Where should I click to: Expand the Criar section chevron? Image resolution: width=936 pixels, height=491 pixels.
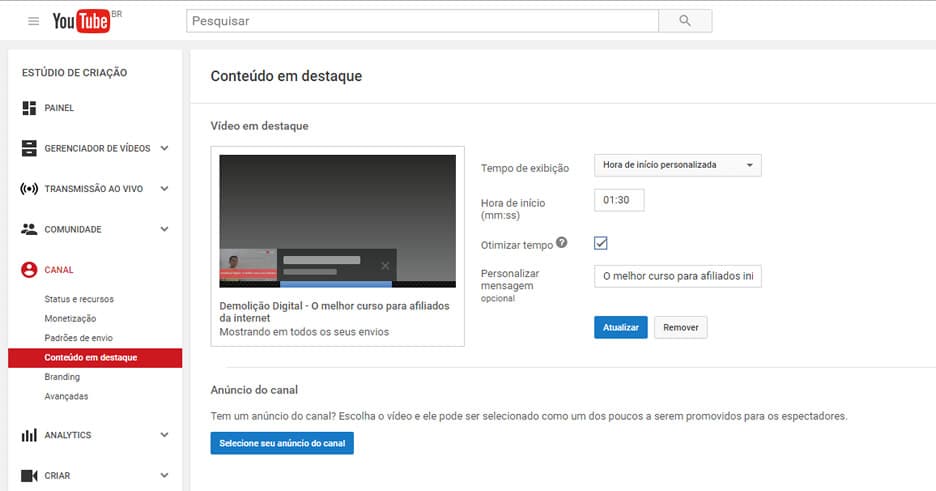pyautogui.click(x=164, y=475)
